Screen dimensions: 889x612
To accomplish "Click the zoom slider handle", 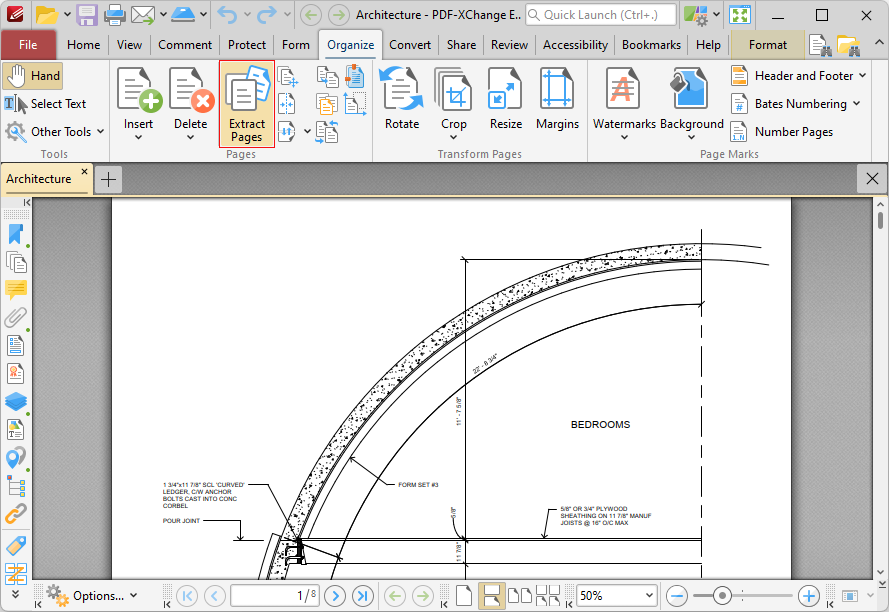I will click(x=722, y=596).
